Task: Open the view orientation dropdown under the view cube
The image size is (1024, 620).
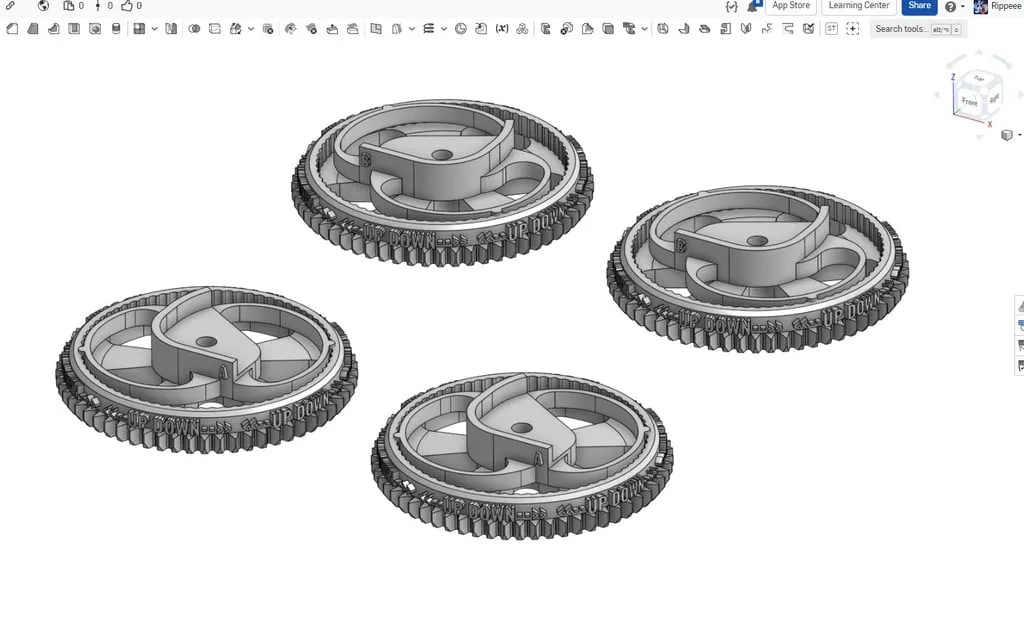Action: [x=1019, y=135]
